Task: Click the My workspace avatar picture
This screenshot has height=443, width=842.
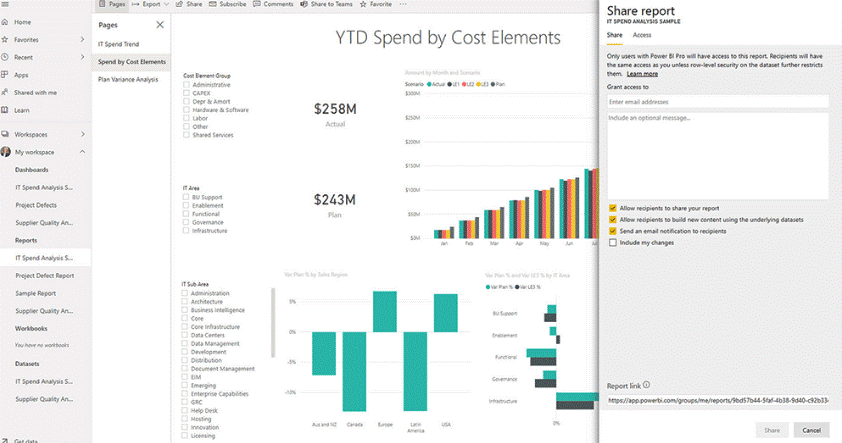Action: tap(6, 152)
